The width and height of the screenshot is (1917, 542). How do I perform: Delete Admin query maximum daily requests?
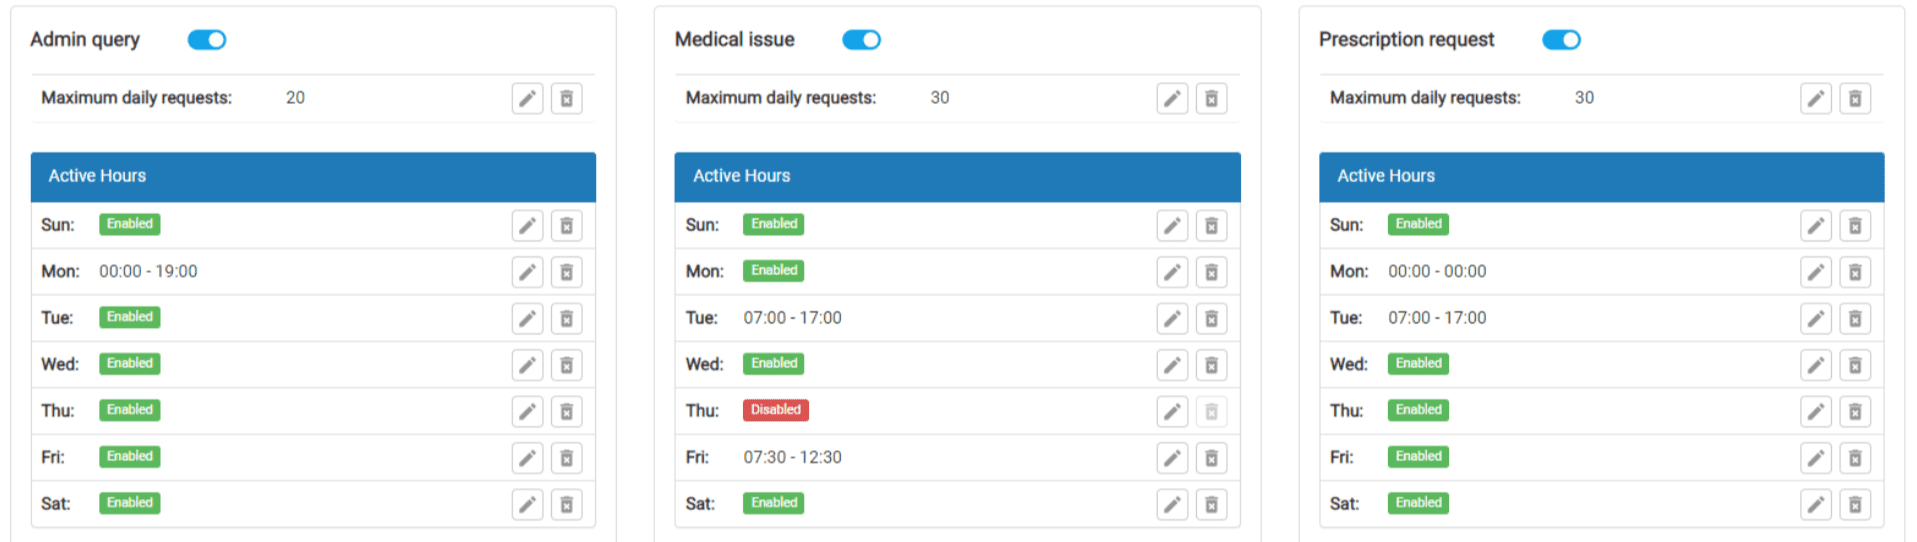(x=566, y=98)
